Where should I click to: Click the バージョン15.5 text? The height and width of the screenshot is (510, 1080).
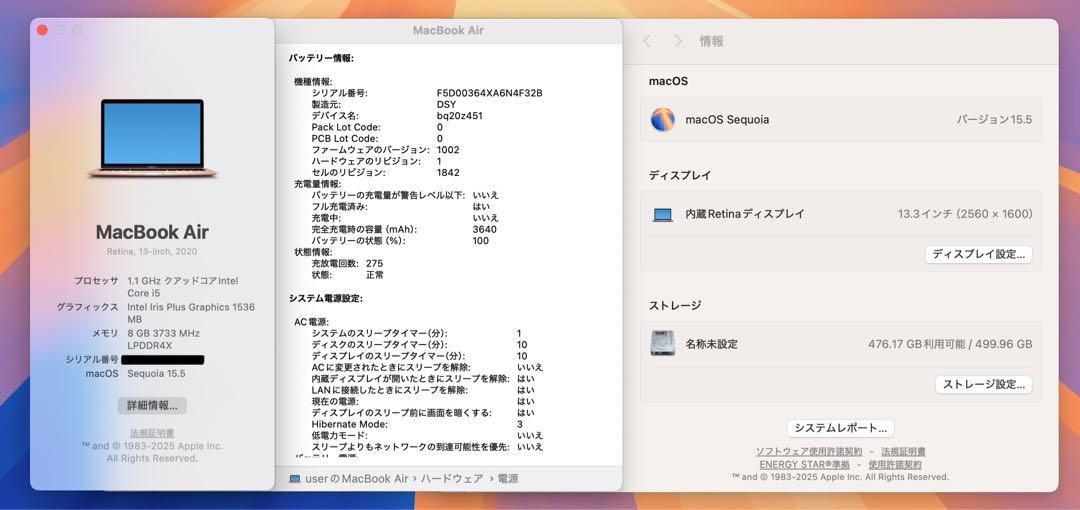[x=994, y=119]
